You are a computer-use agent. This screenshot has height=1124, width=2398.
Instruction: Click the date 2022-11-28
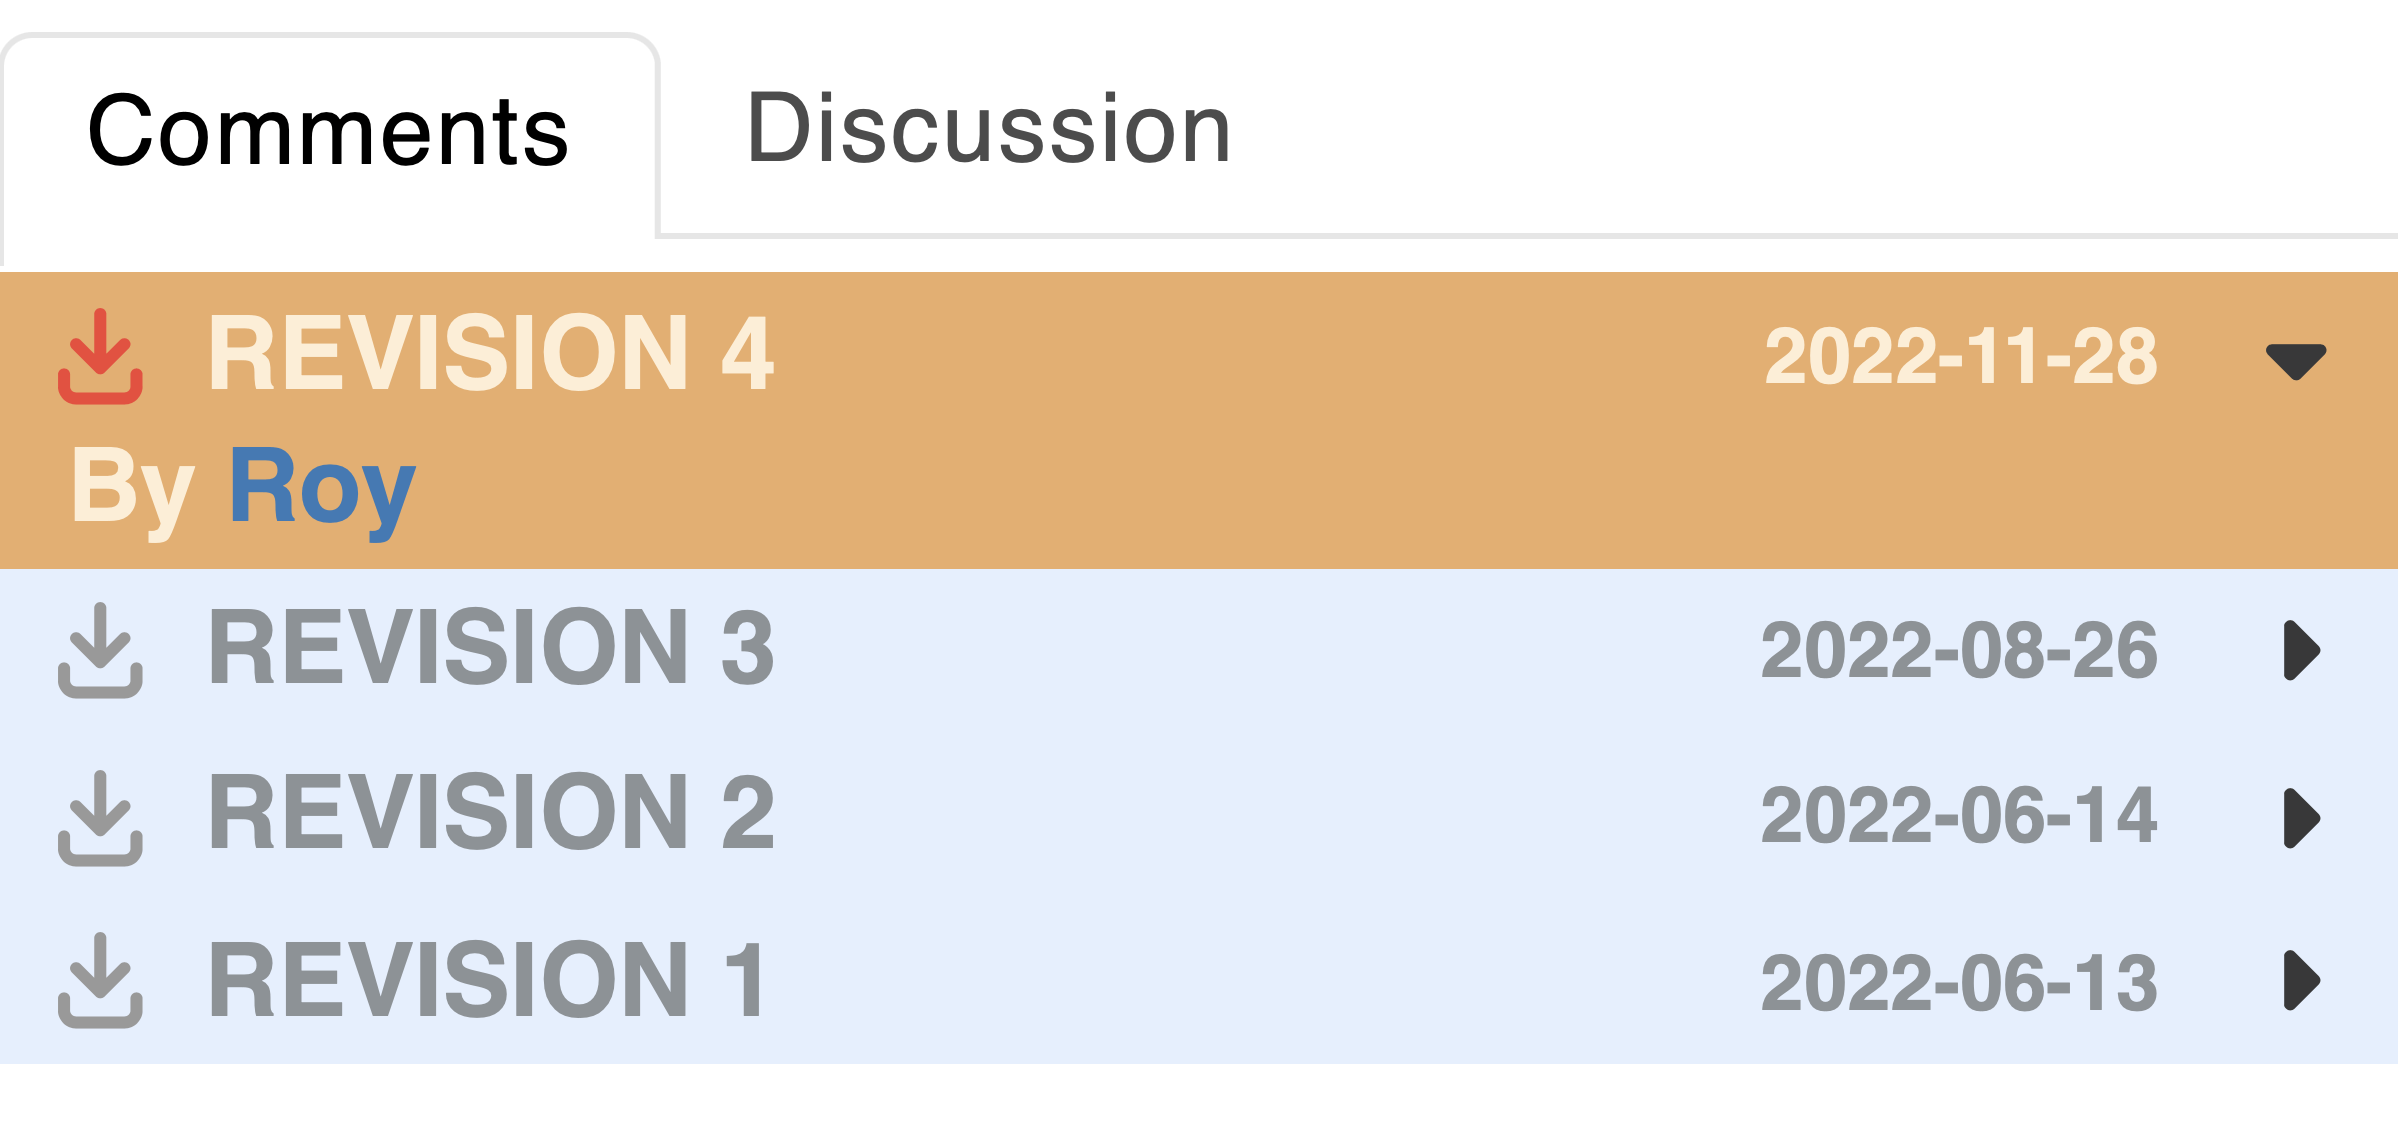tap(1961, 356)
